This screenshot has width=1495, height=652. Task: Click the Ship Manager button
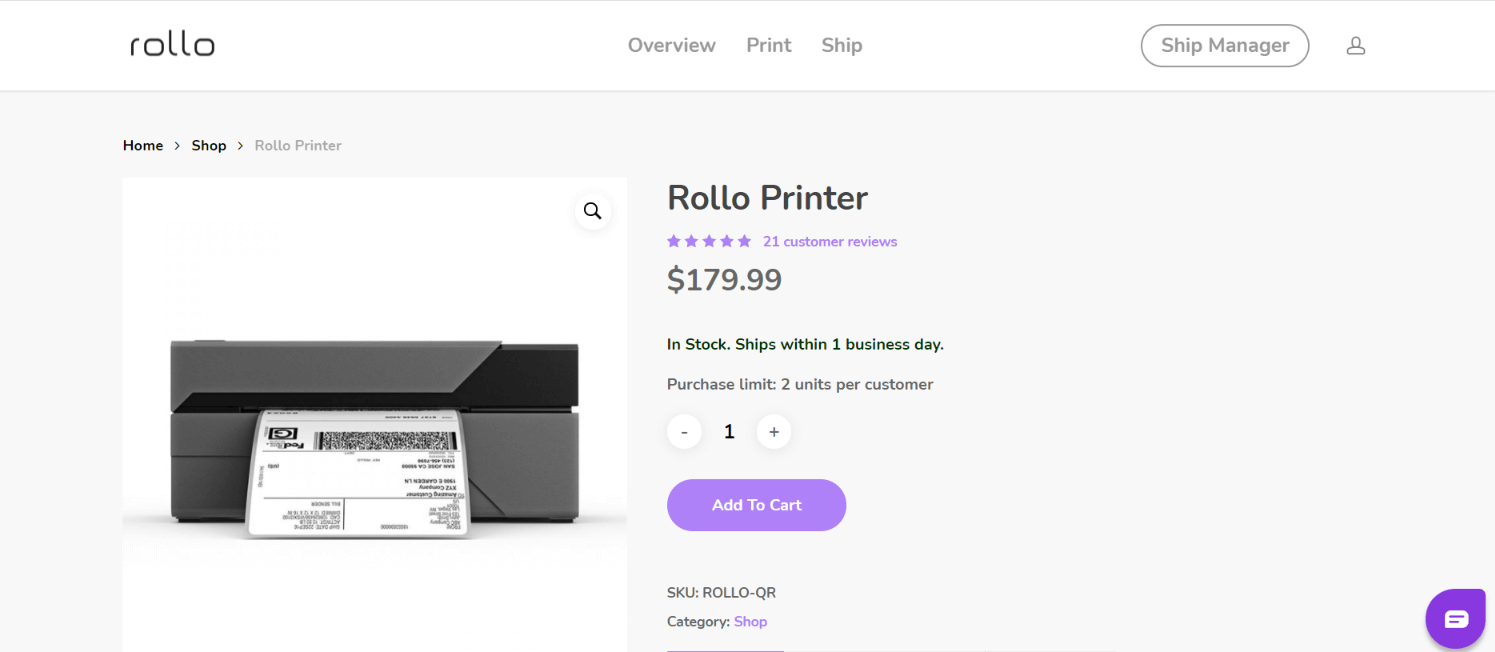tap(1224, 46)
